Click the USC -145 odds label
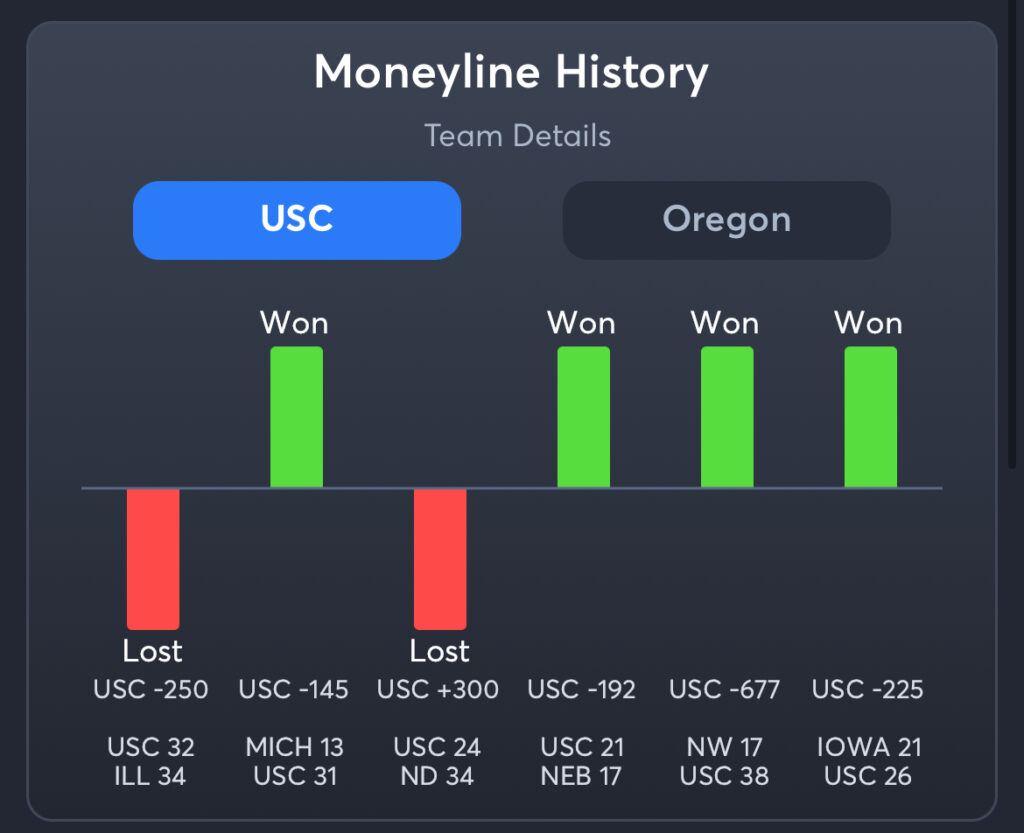Image resolution: width=1024 pixels, height=833 pixels. tap(294, 689)
